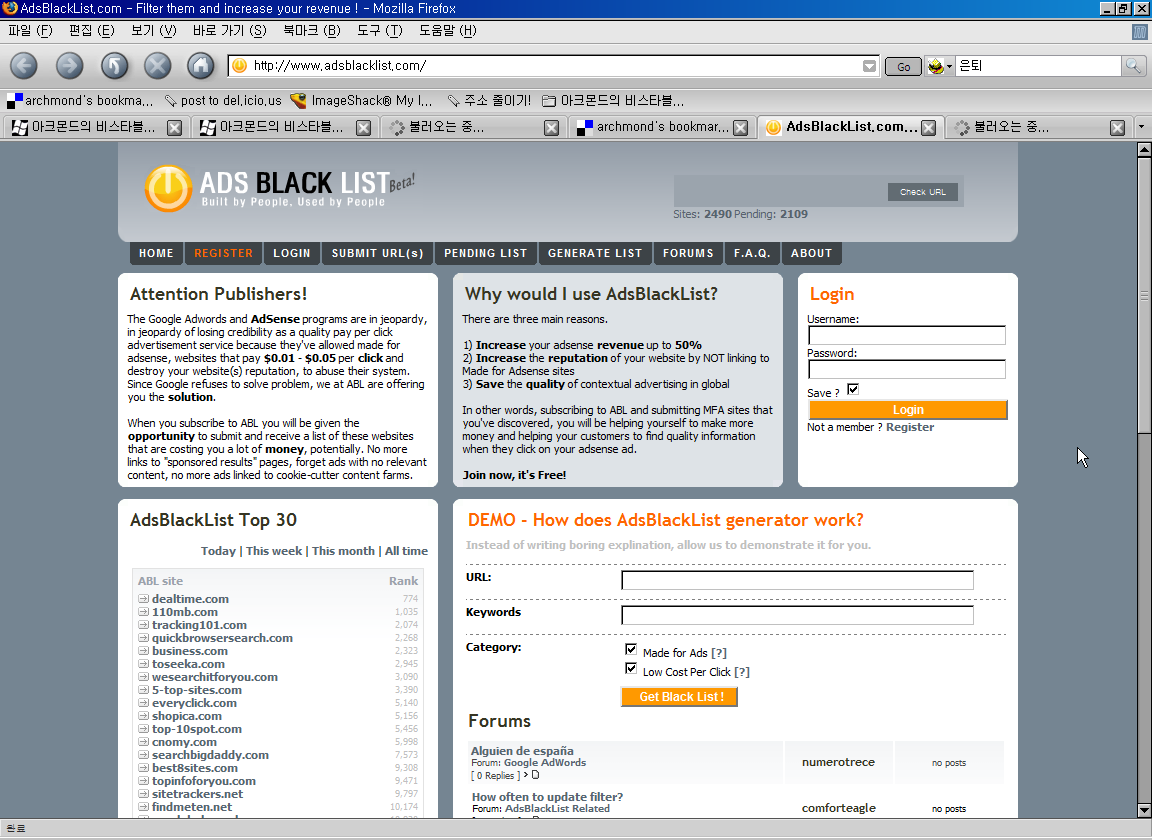
Task: Toggle the Low Cost Per Click checkbox
Action: (x=630, y=669)
